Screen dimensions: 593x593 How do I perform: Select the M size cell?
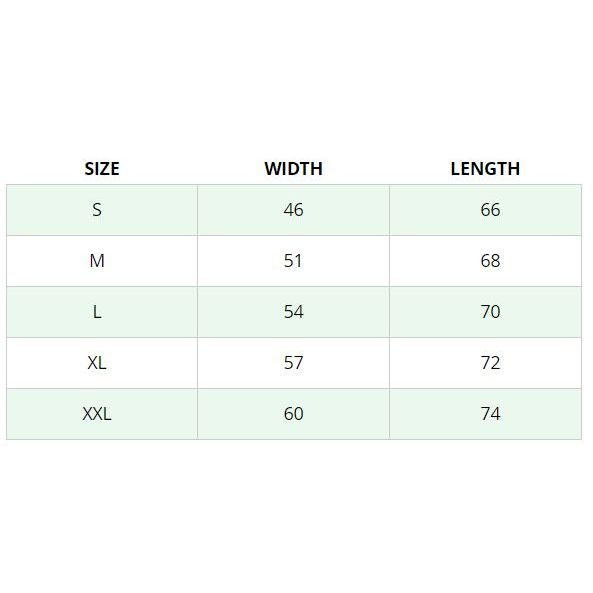tap(102, 261)
